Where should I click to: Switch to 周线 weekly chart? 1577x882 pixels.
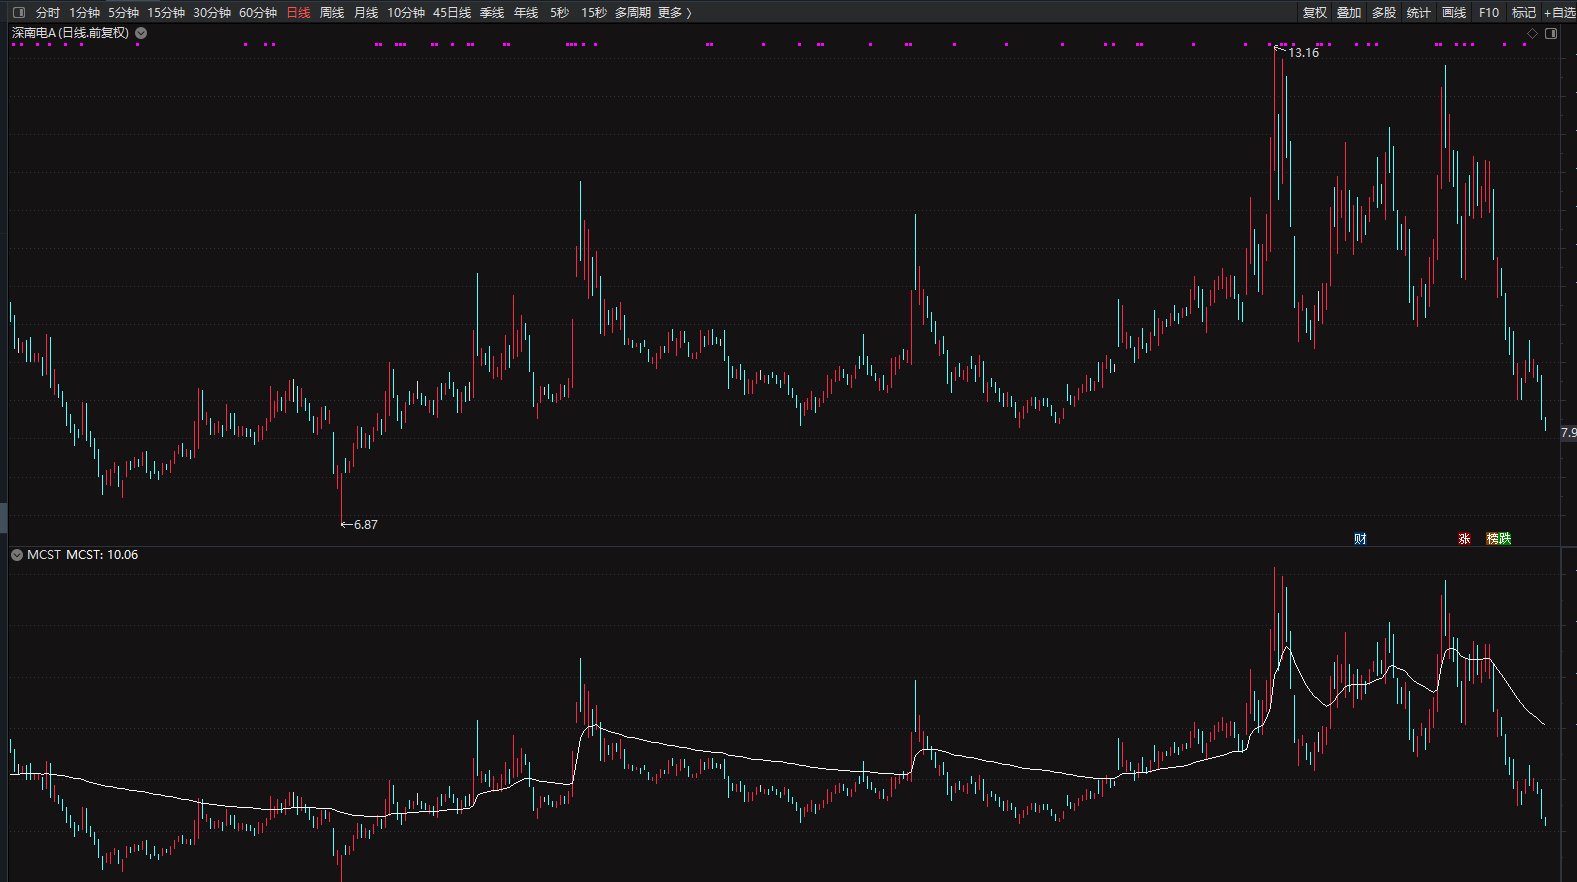[x=332, y=13]
